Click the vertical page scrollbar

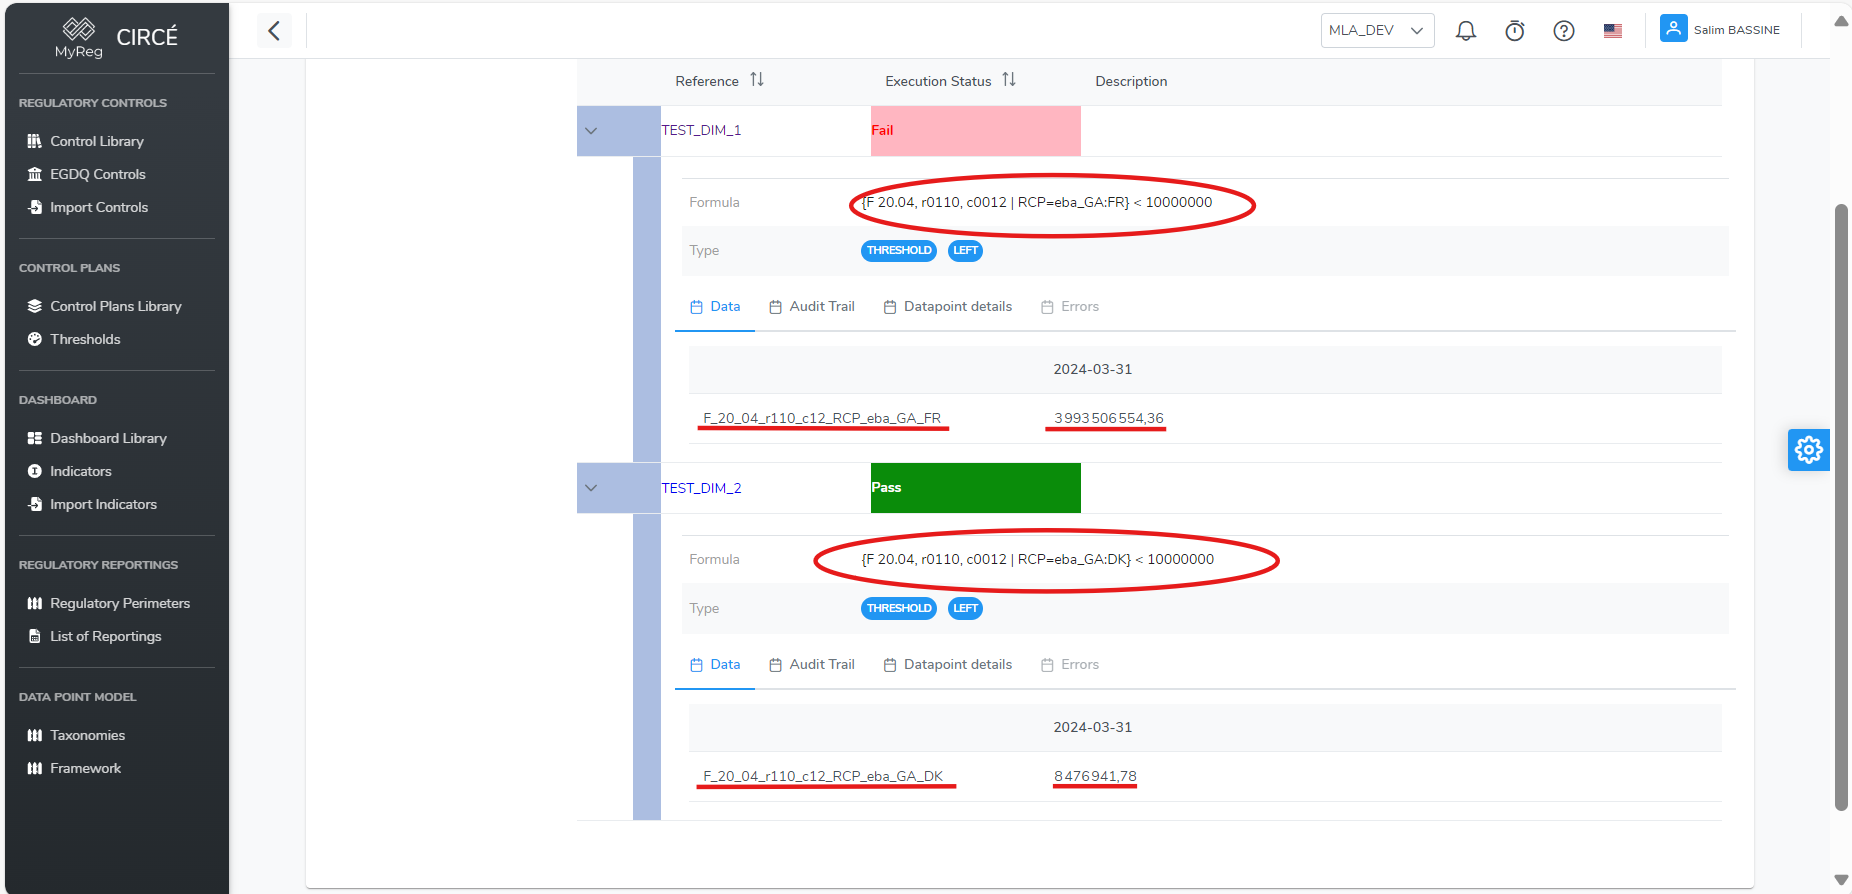[x=1841, y=500]
